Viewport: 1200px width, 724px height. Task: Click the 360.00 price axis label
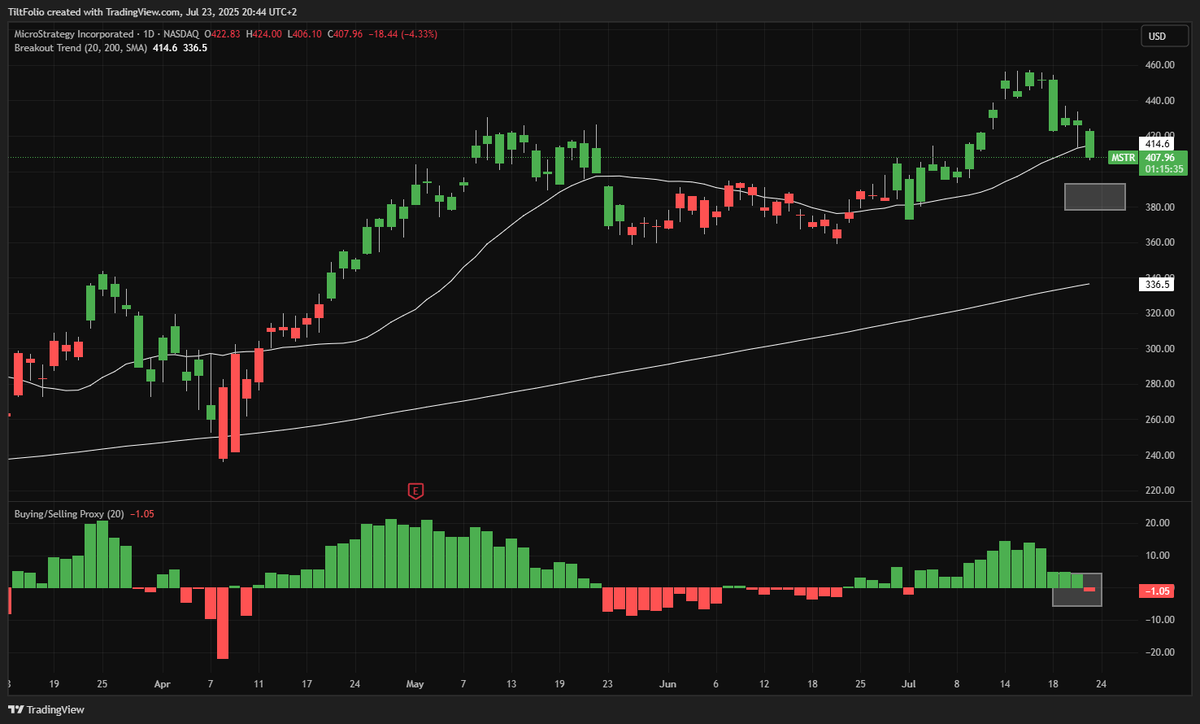click(1160, 243)
